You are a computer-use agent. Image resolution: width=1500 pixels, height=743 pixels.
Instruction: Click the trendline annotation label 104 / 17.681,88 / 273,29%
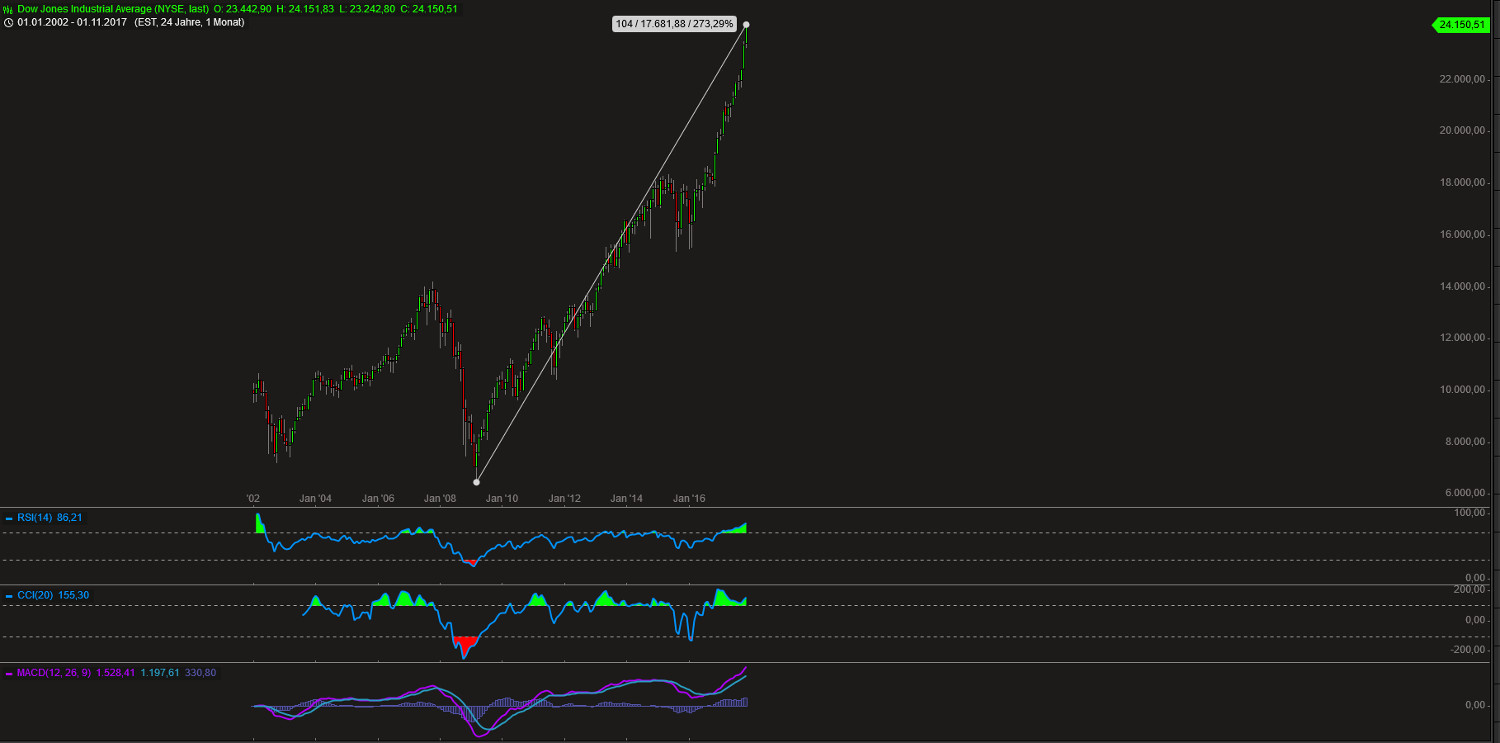pyautogui.click(x=674, y=22)
